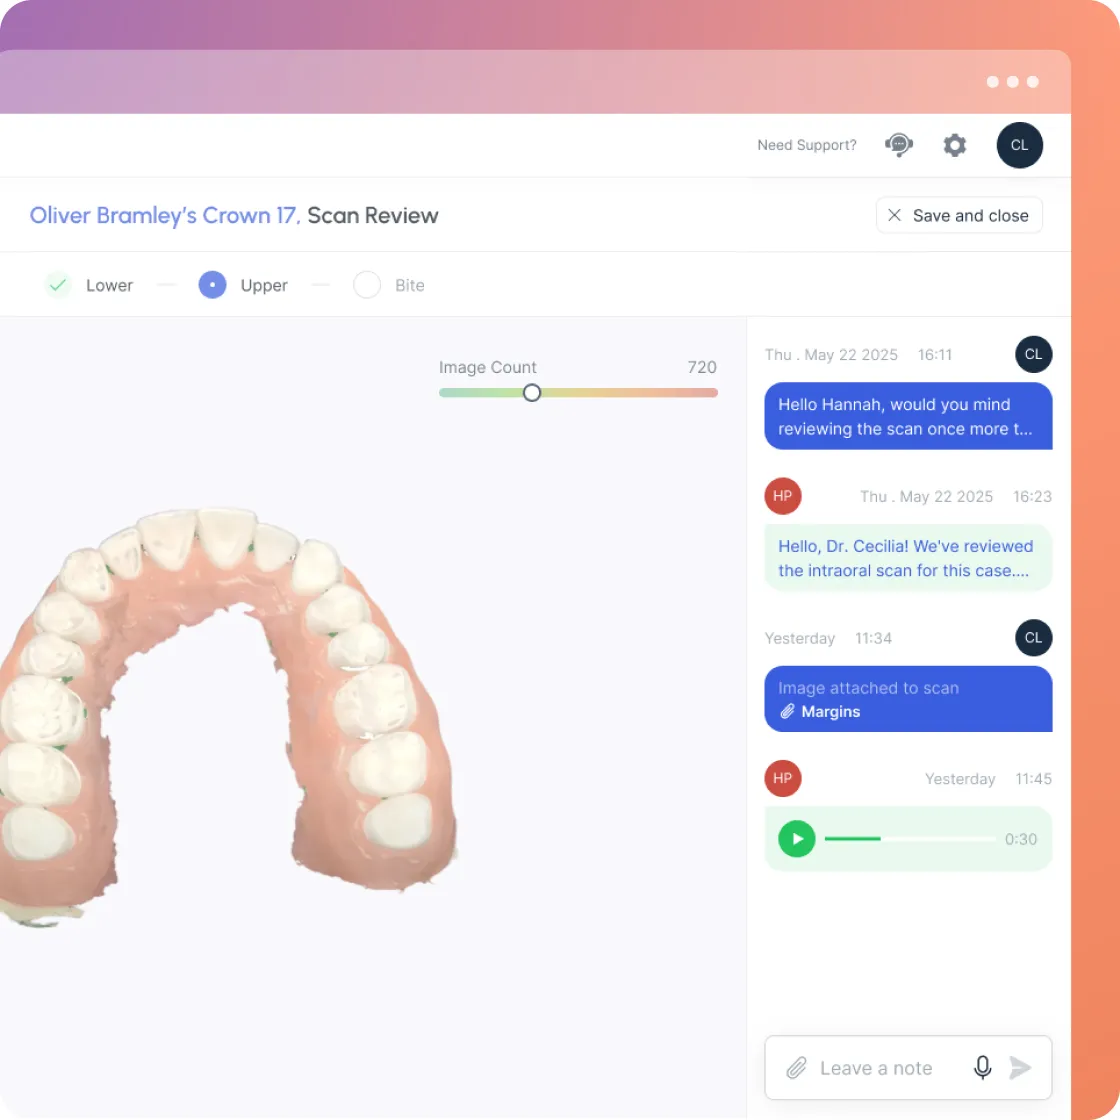Viewport: 1120px width, 1120px height.
Task: Go to the Bite scan step
Action: pyautogui.click(x=409, y=285)
